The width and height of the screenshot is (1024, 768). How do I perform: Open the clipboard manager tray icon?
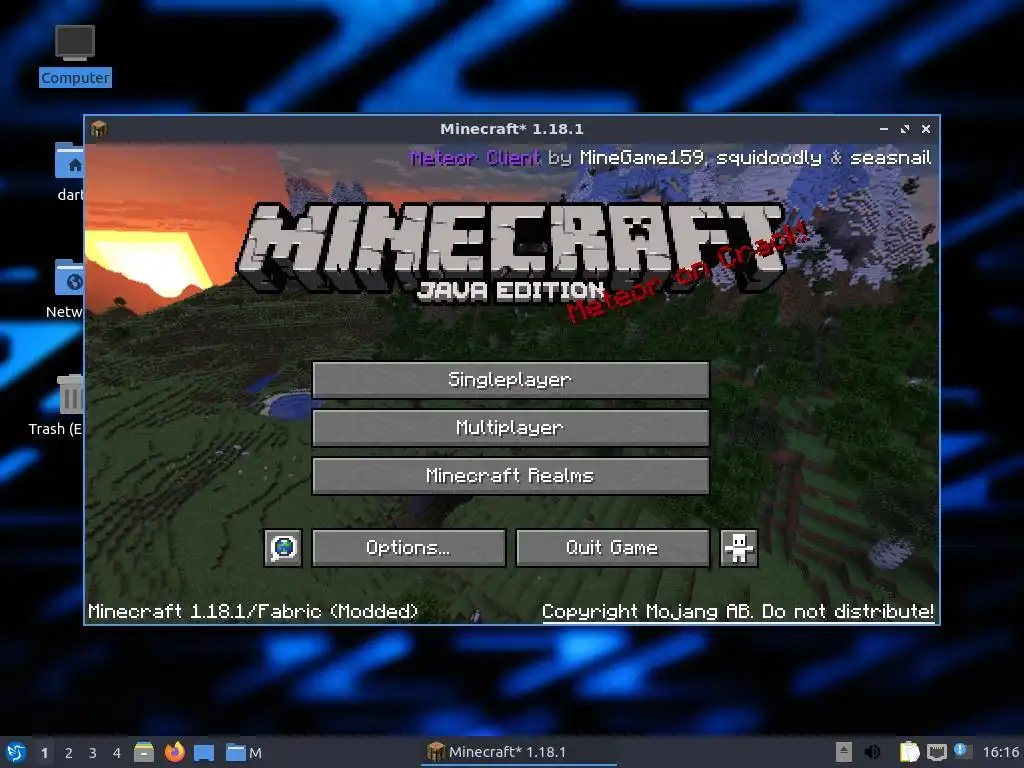pos(909,752)
